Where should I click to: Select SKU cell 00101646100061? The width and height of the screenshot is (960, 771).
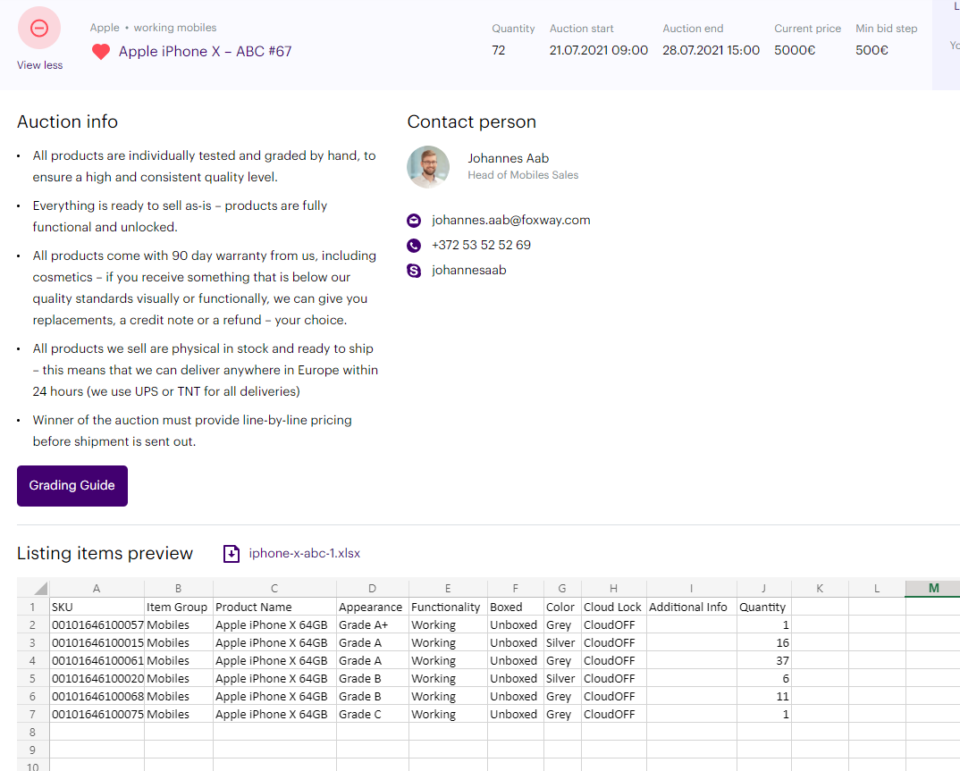pyautogui.click(x=97, y=661)
